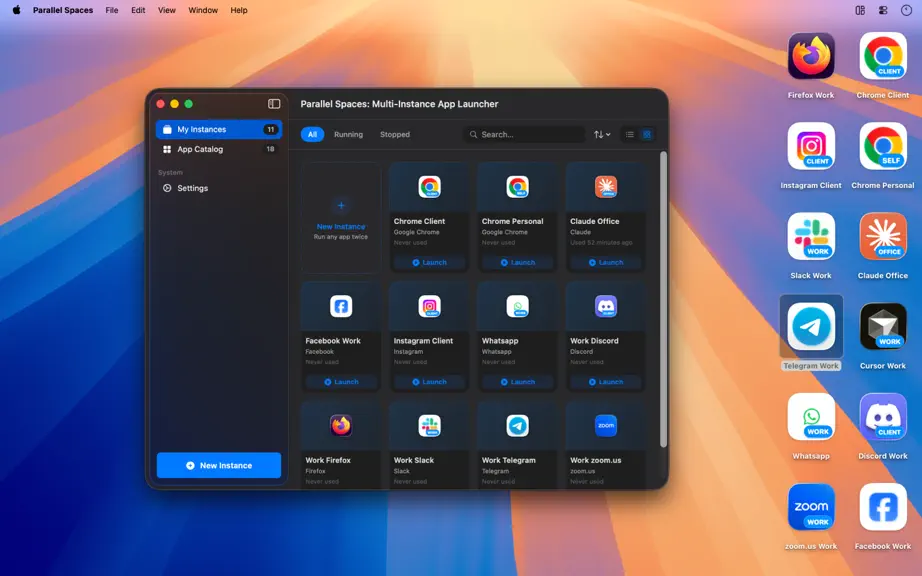Viewport: 922px width, 576px height.
Task: Click "Used 52 minutes ago" text
Action: pos(601,243)
